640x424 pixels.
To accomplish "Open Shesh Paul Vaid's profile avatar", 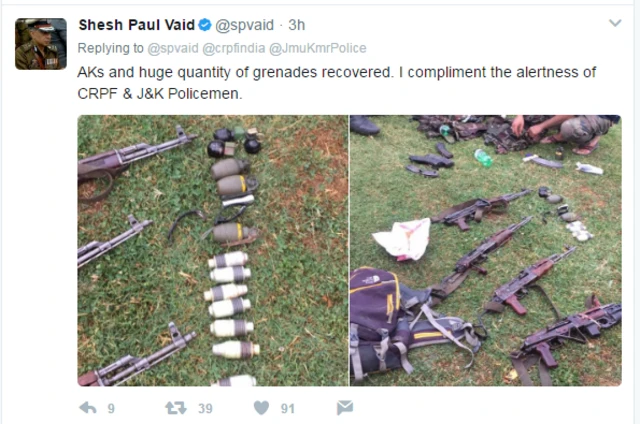I will coord(41,44).
